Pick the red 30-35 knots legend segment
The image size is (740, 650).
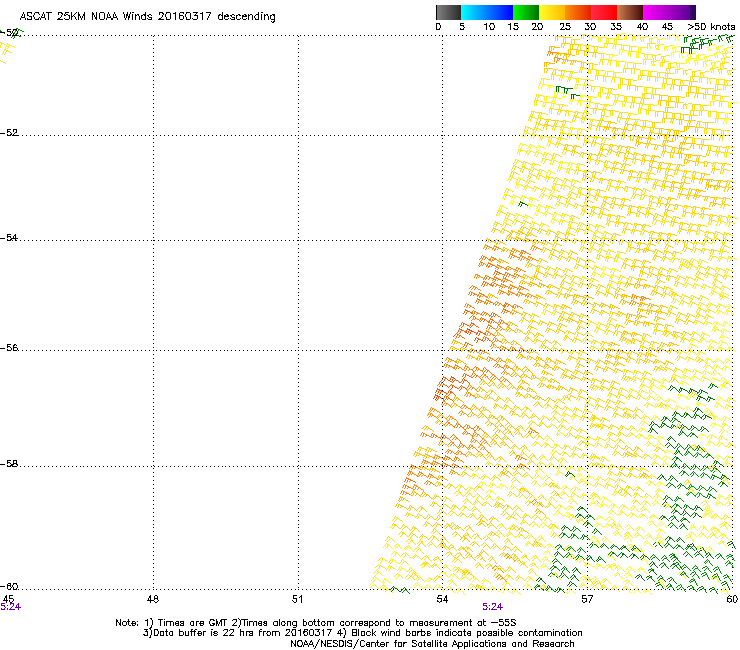(x=604, y=12)
